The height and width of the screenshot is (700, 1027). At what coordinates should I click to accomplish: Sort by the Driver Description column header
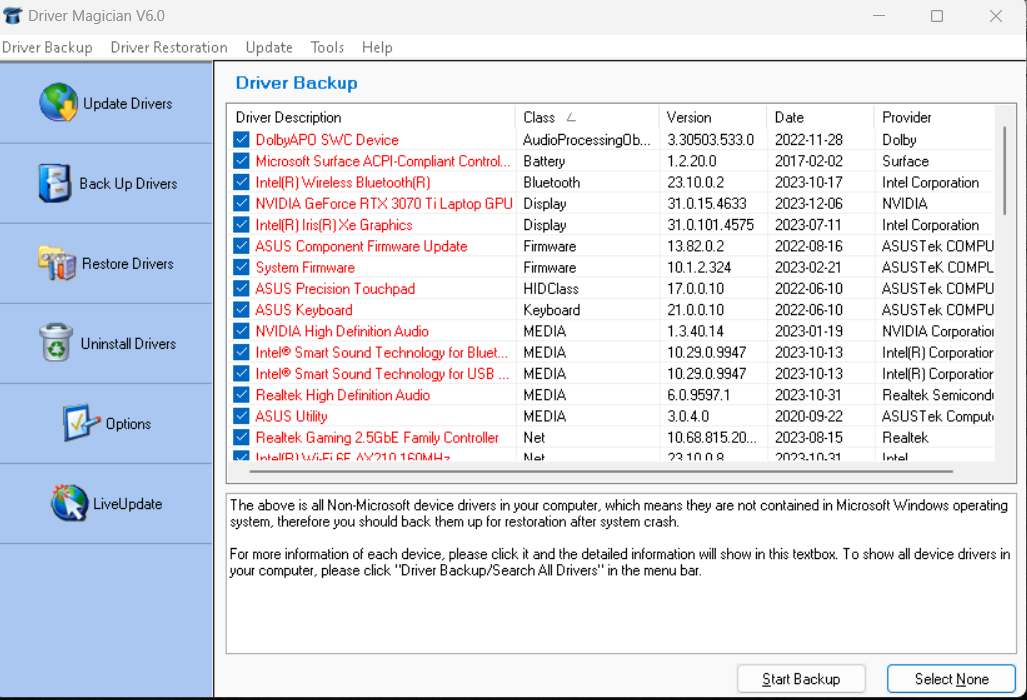pyautogui.click(x=372, y=117)
